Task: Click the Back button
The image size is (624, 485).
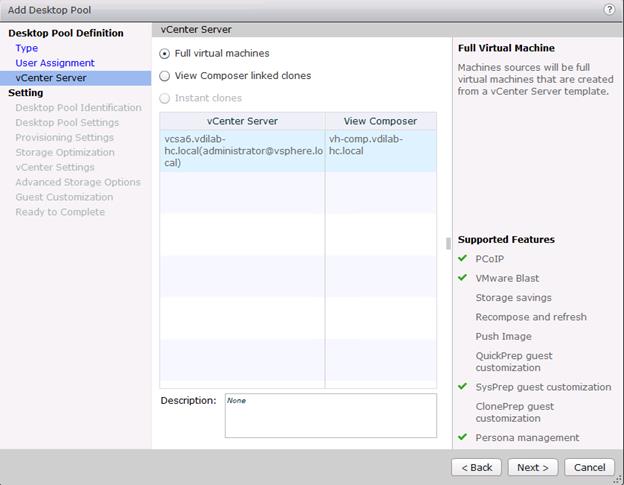Action: click(x=476, y=467)
